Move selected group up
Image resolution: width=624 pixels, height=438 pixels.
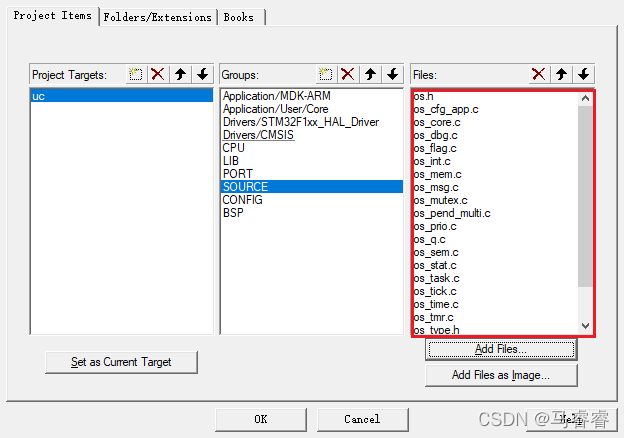370,74
